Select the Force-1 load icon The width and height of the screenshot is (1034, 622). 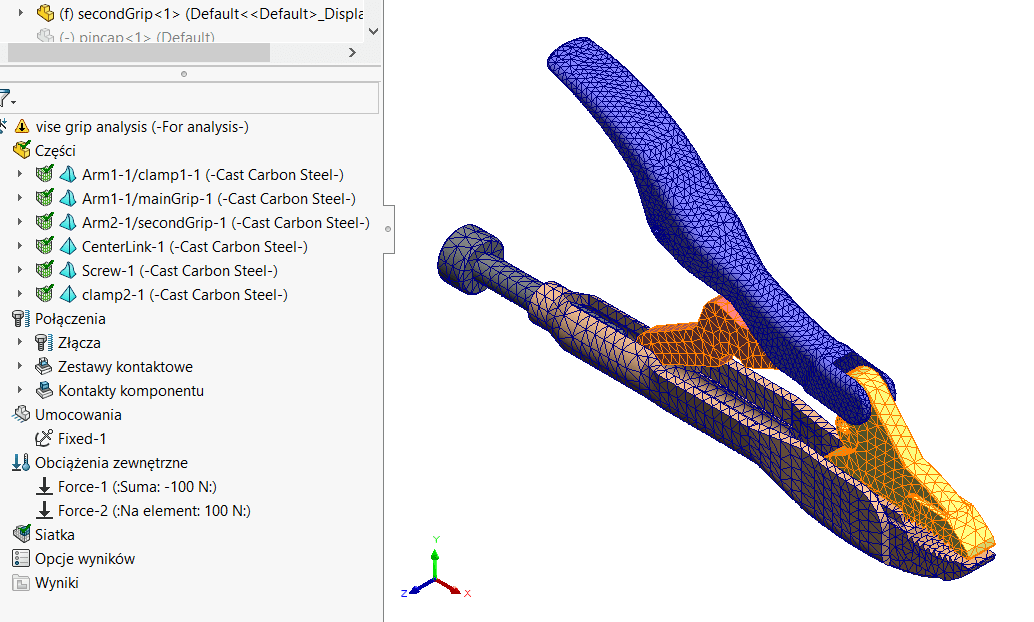pyautogui.click(x=46, y=486)
